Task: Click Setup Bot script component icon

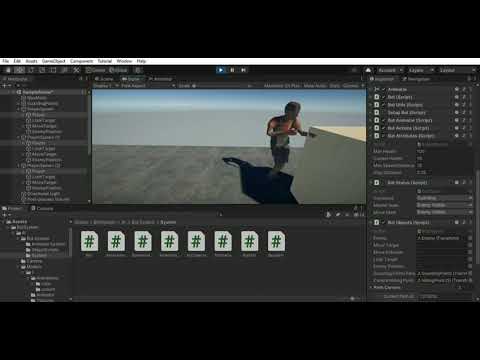Action: tap(377, 113)
